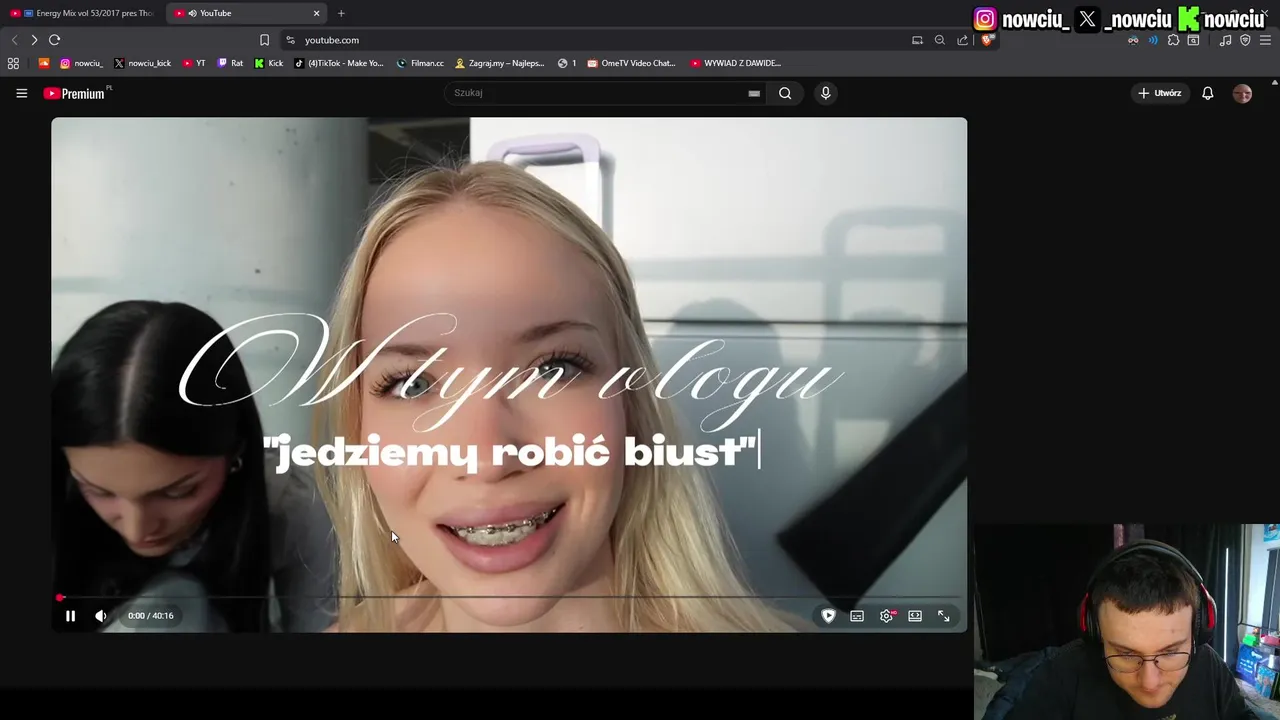
Task: Open the TikTok - Make Yo... bookmark
Action: pyautogui.click(x=339, y=63)
